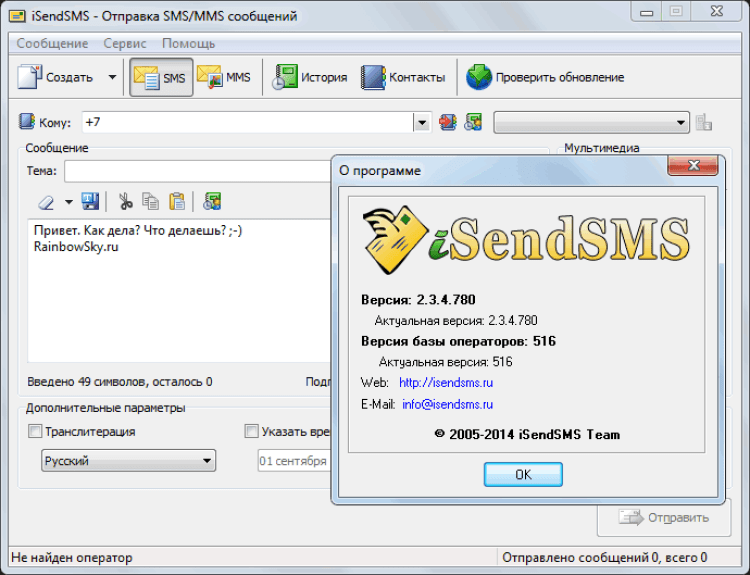Image resolution: width=750 pixels, height=575 pixels.
Task: Click Введено 49 символов counter text
Action: 120,382
